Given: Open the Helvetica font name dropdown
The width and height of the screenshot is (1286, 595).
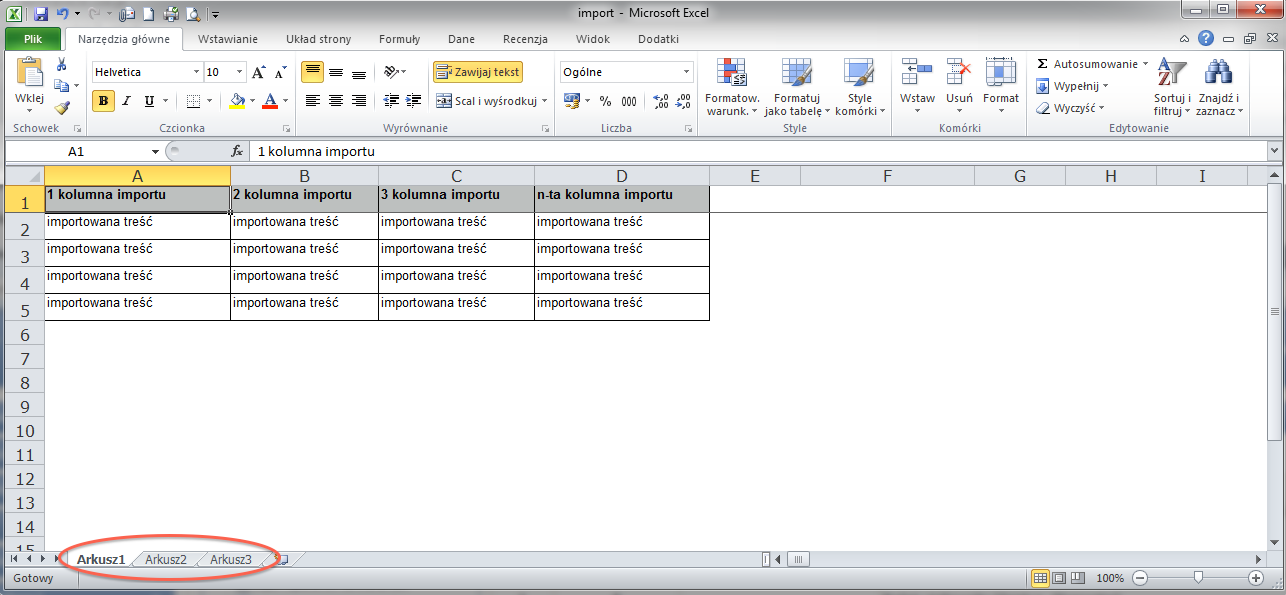Looking at the screenshot, I should pos(196,72).
